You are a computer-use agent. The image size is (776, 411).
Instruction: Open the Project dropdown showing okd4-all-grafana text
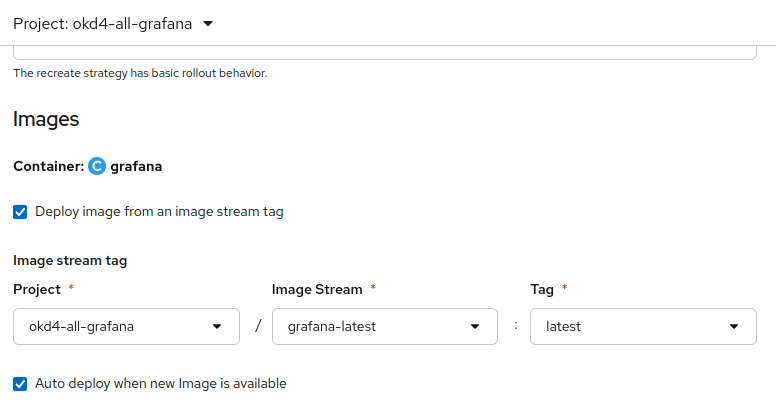click(x=110, y=326)
